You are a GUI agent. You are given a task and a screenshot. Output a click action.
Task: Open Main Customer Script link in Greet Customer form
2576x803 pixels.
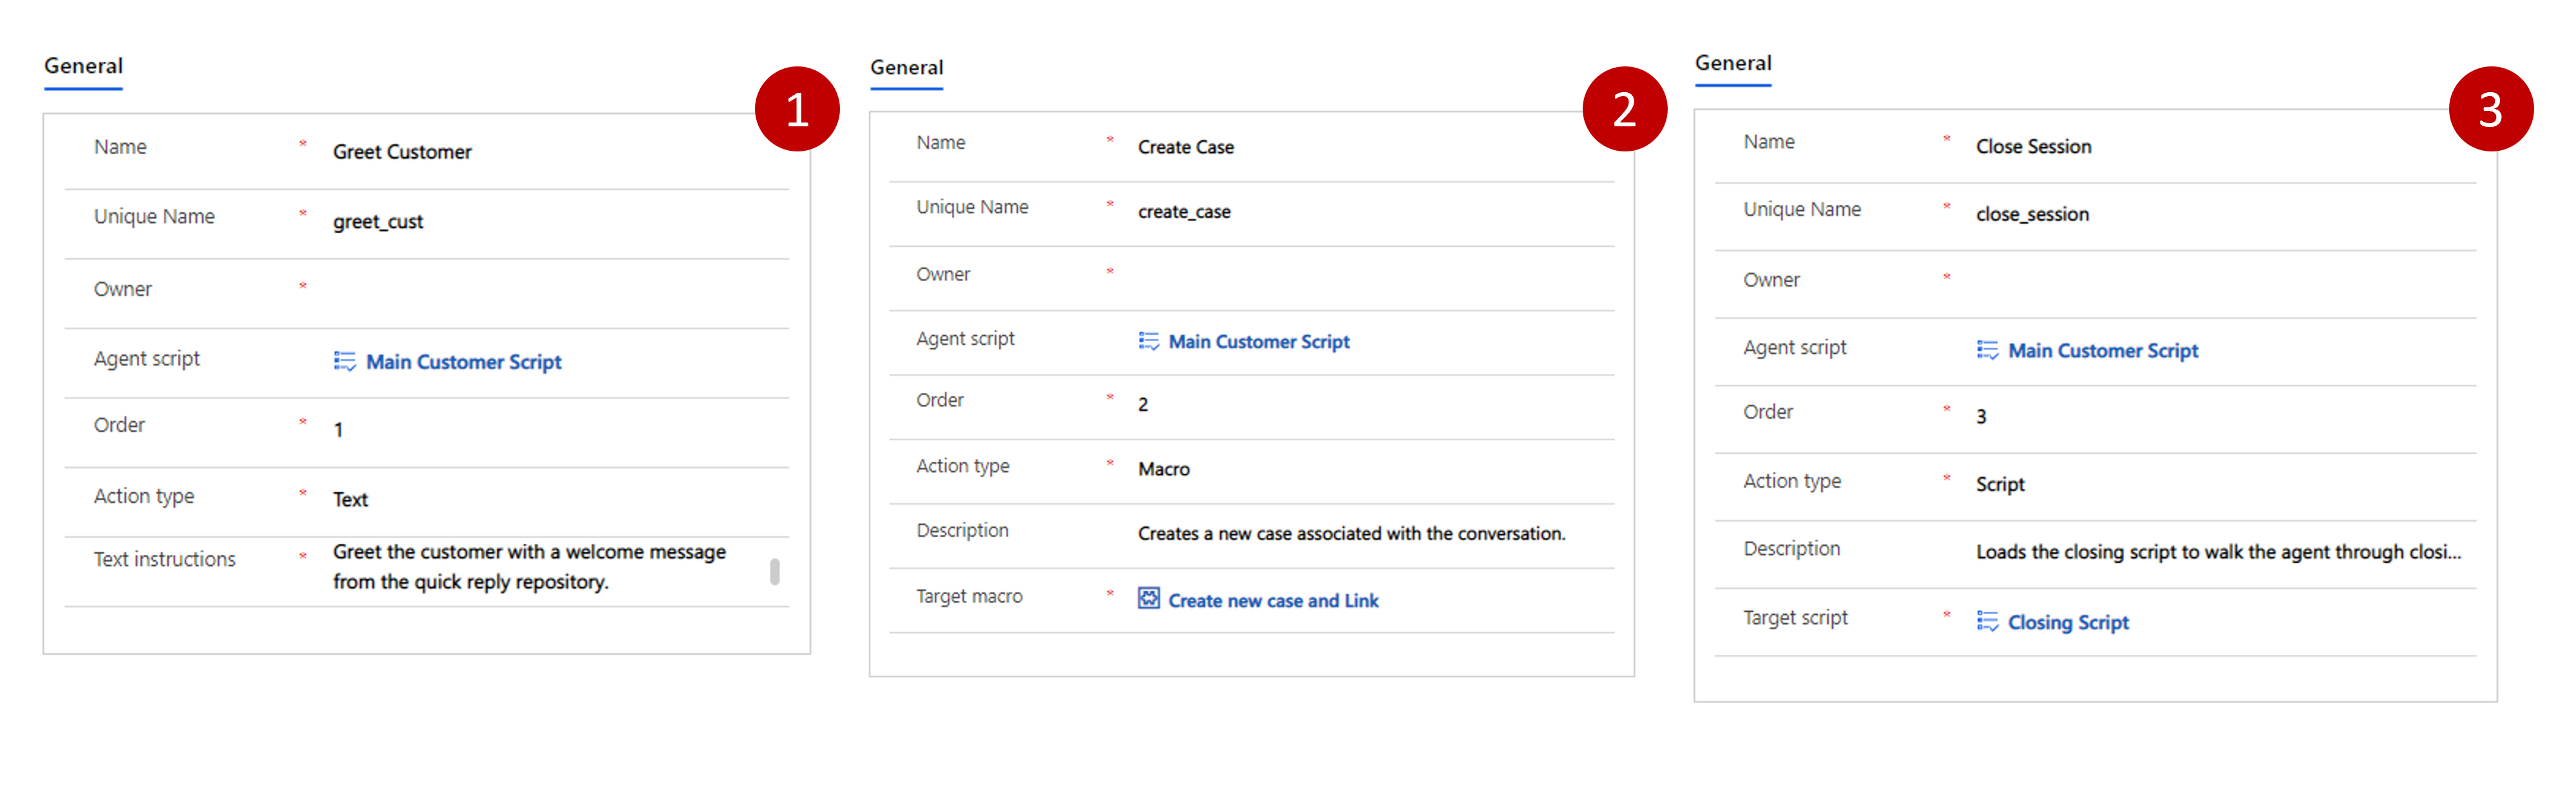pos(463,362)
